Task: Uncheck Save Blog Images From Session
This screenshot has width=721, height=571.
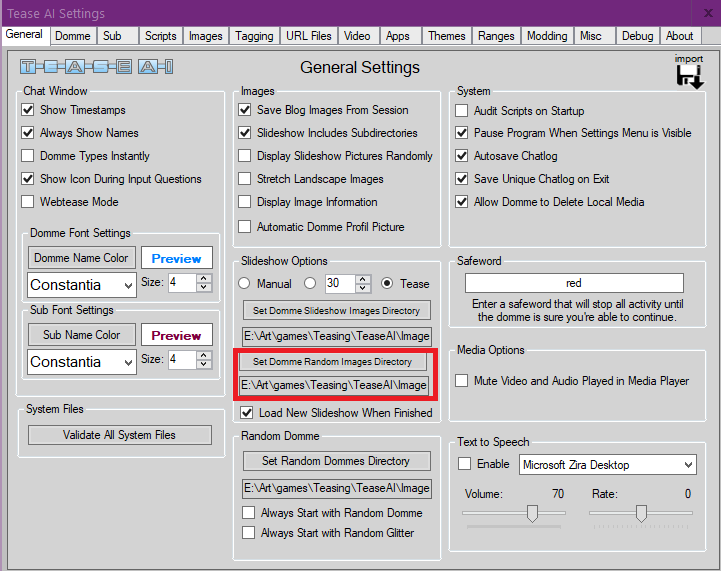Action: pos(245,109)
